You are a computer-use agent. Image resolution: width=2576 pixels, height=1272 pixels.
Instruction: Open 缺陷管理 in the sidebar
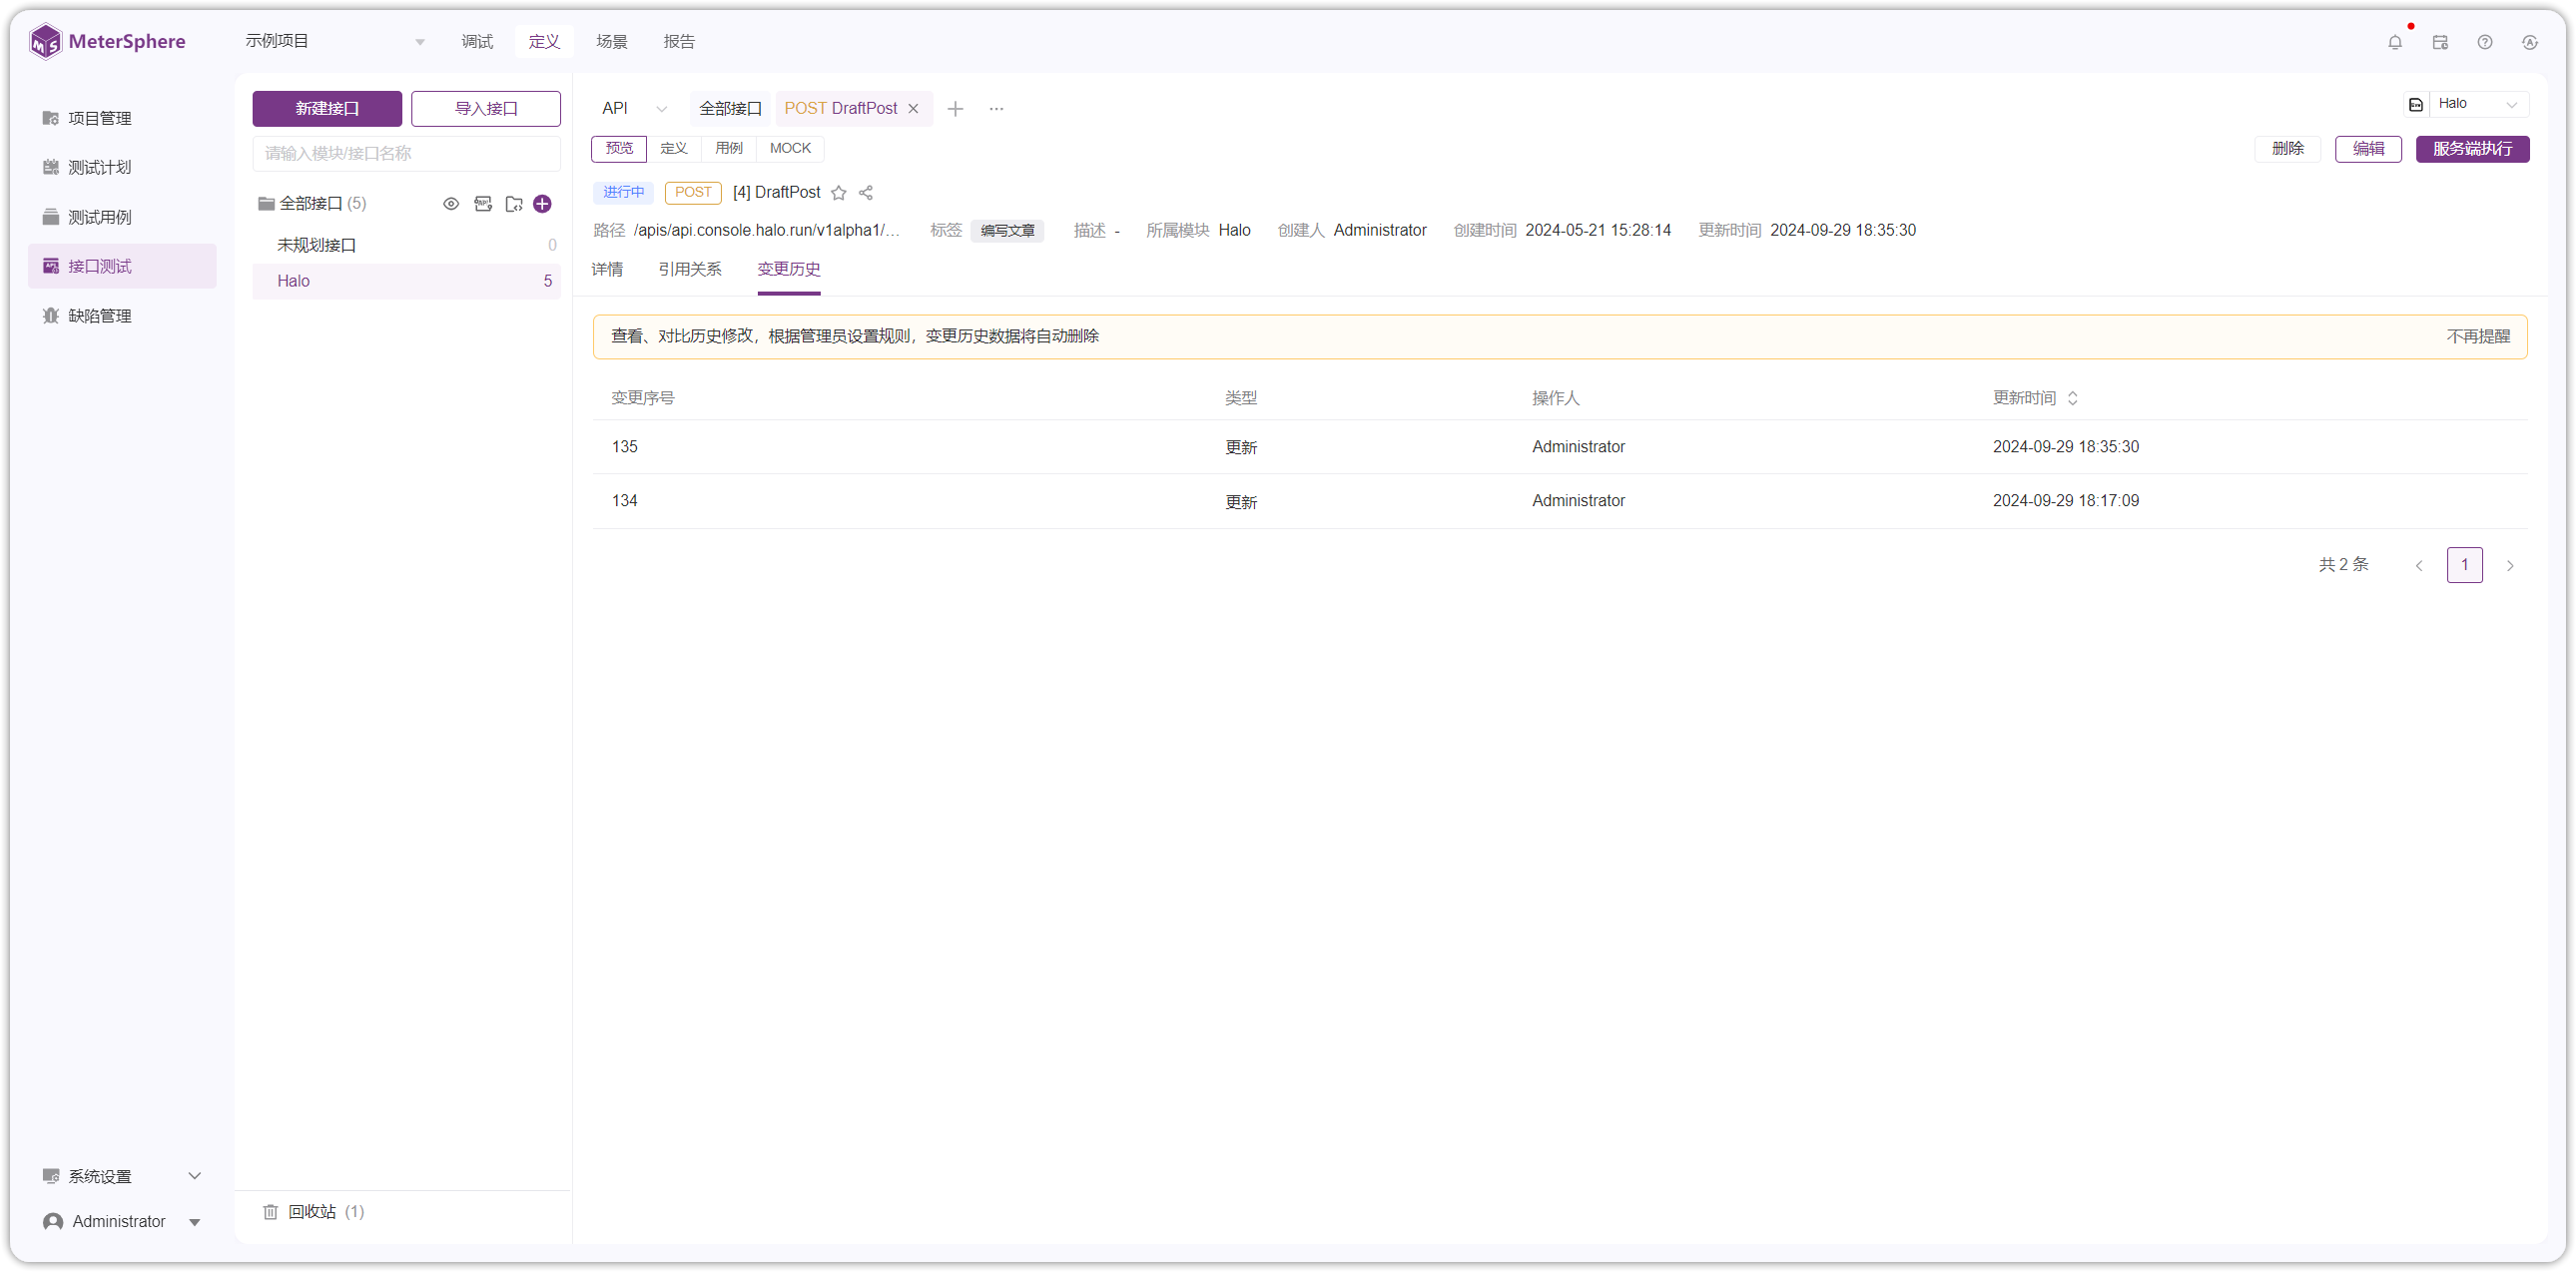pyautogui.click(x=122, y=316)
